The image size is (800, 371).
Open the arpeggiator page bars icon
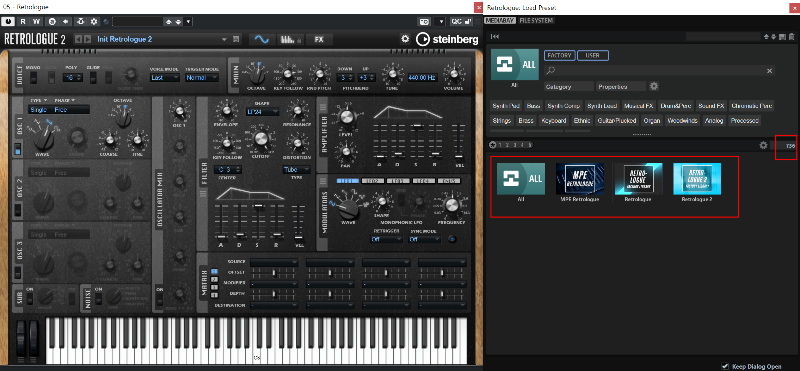click(x=292, y=39)
